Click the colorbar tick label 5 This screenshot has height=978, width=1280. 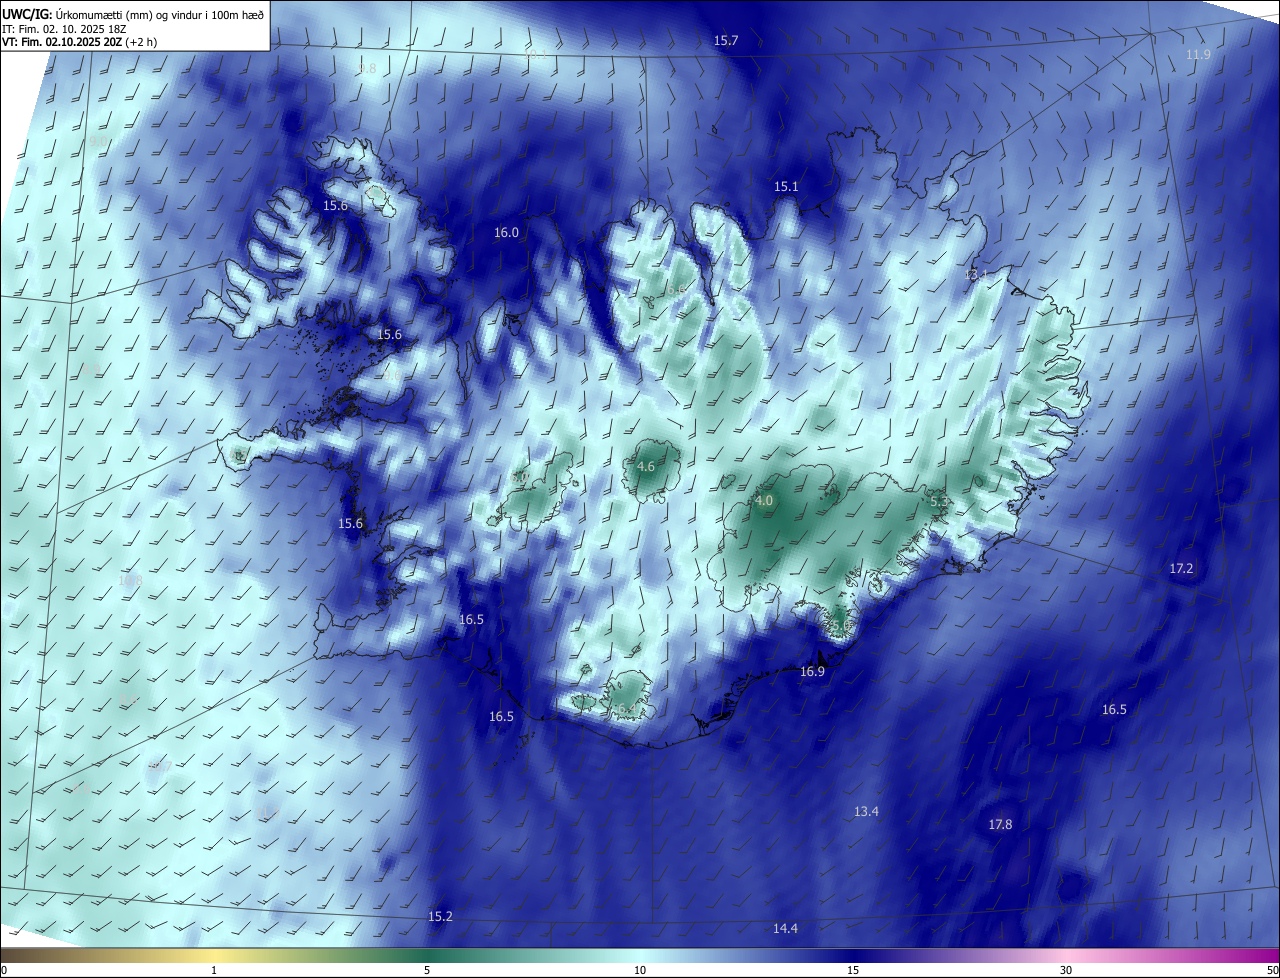pyautogui.click(x=427, y=971)
